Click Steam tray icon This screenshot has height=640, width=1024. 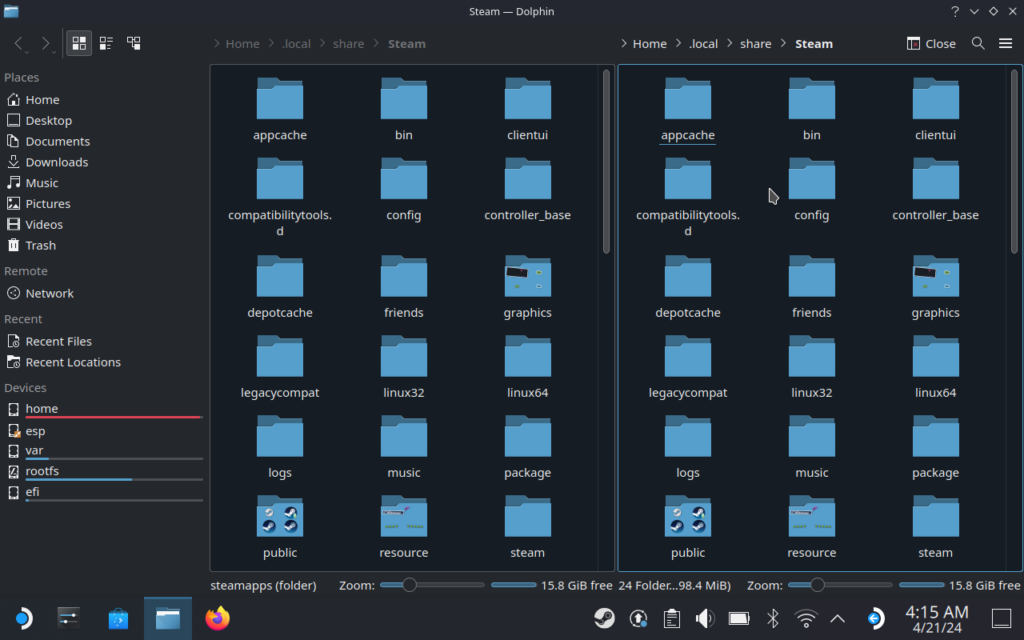click(604, 618)
